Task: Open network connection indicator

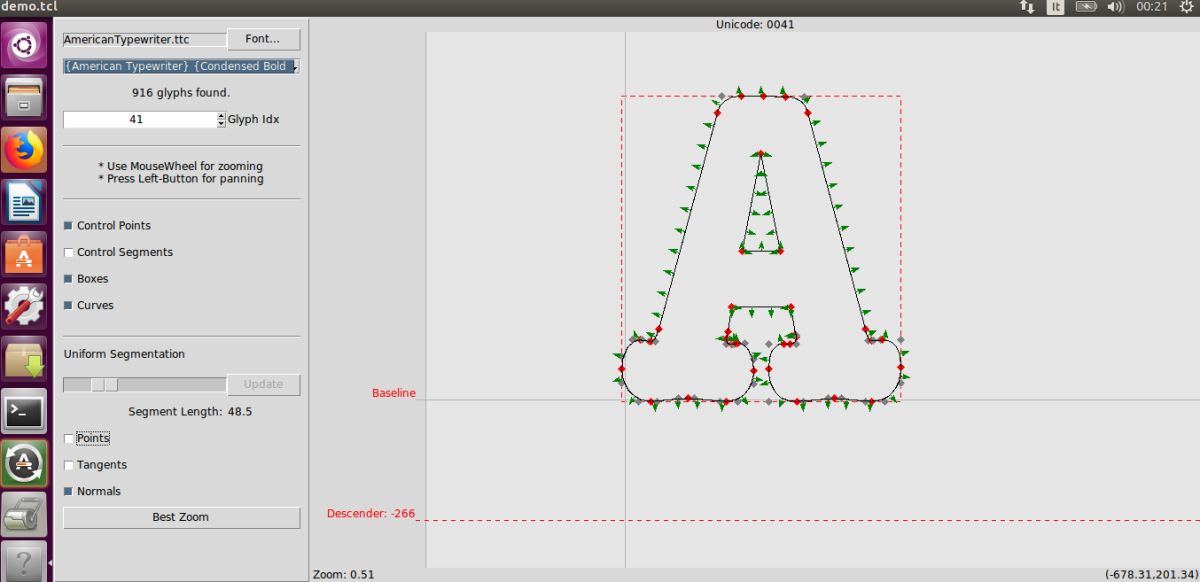Action: coord(1026,6)
